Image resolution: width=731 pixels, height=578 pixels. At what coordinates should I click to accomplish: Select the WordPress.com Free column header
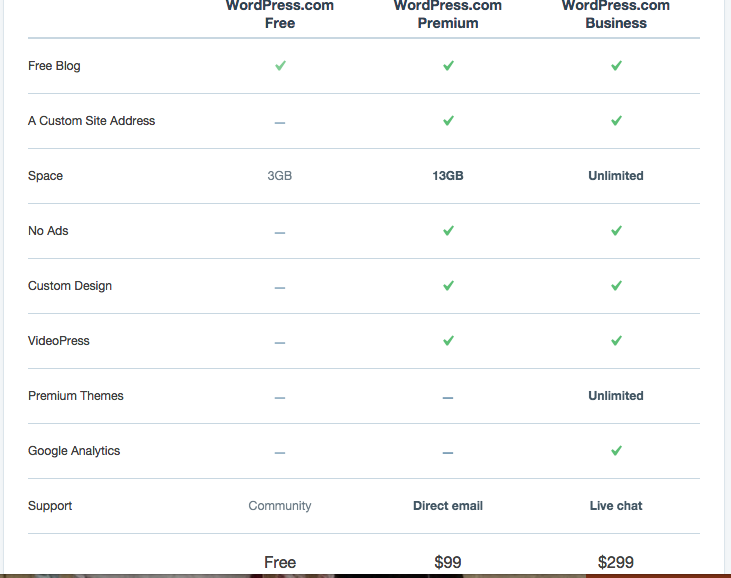(x=280, y=14)
